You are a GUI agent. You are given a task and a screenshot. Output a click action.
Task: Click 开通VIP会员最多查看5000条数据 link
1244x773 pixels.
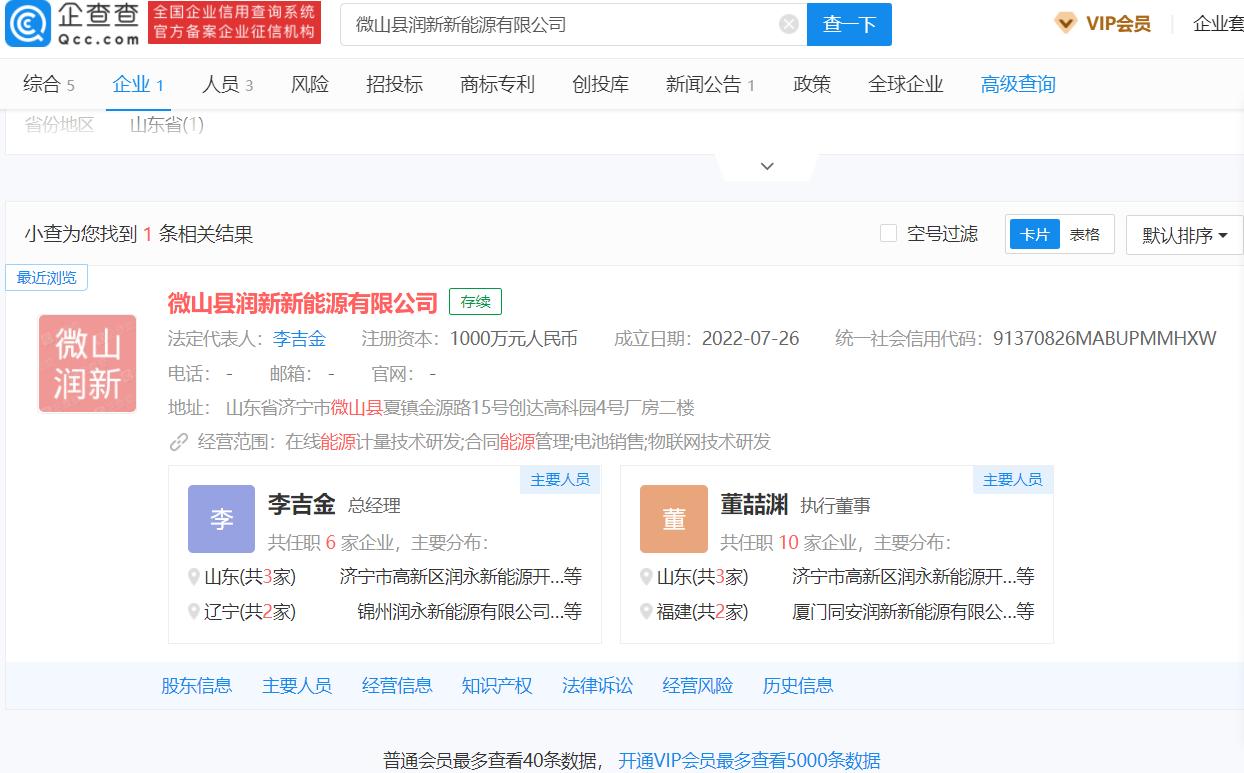coord(749,760)
